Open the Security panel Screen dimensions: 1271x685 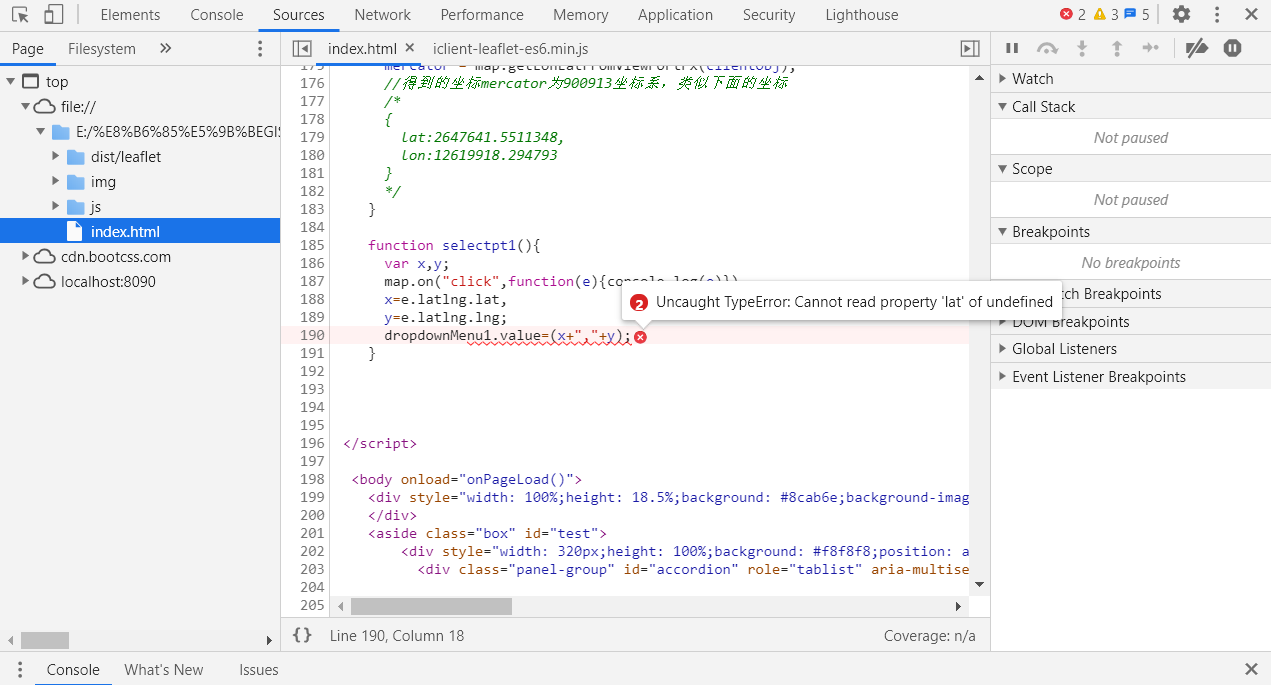[769, 15]
